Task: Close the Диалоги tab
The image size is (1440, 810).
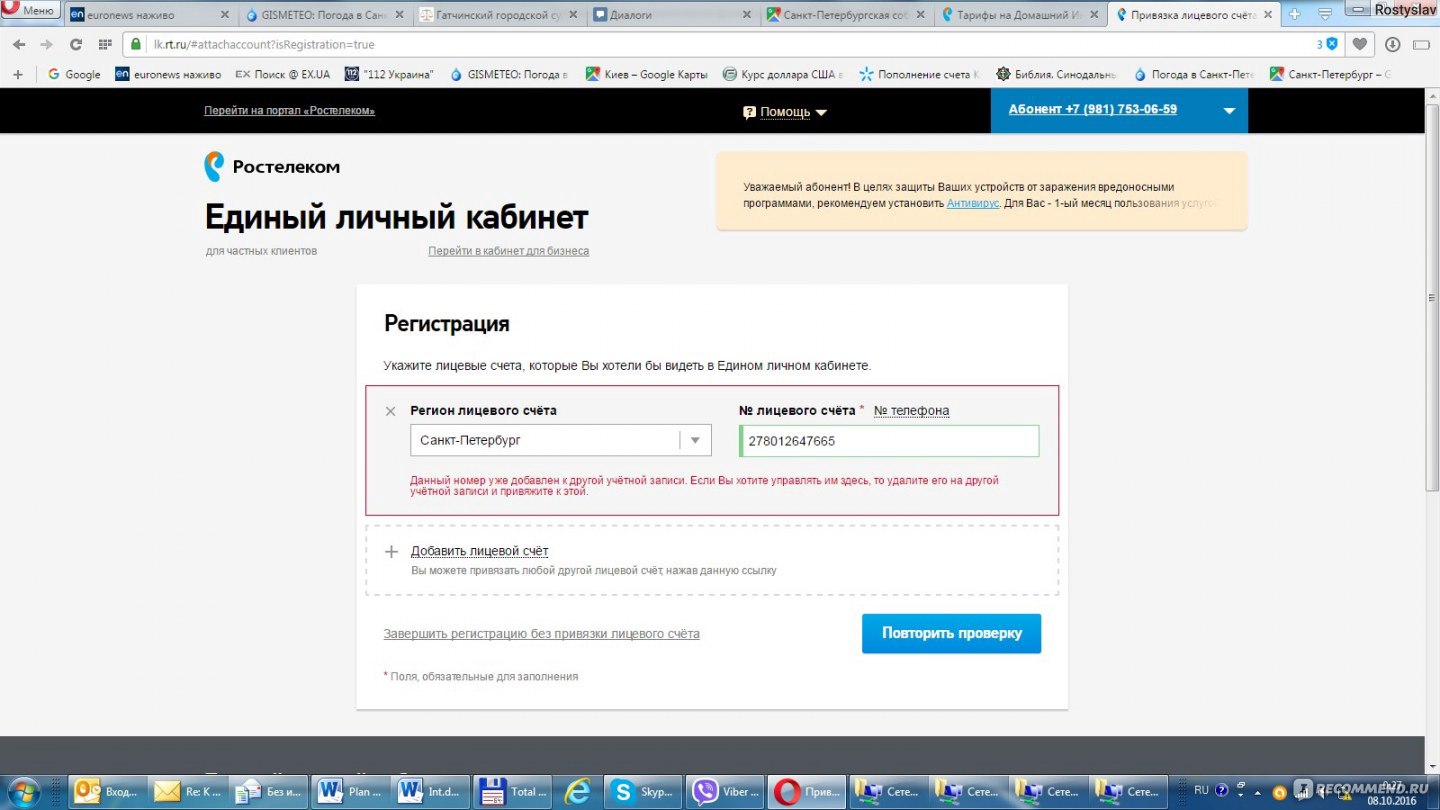Action: (746, 15)
